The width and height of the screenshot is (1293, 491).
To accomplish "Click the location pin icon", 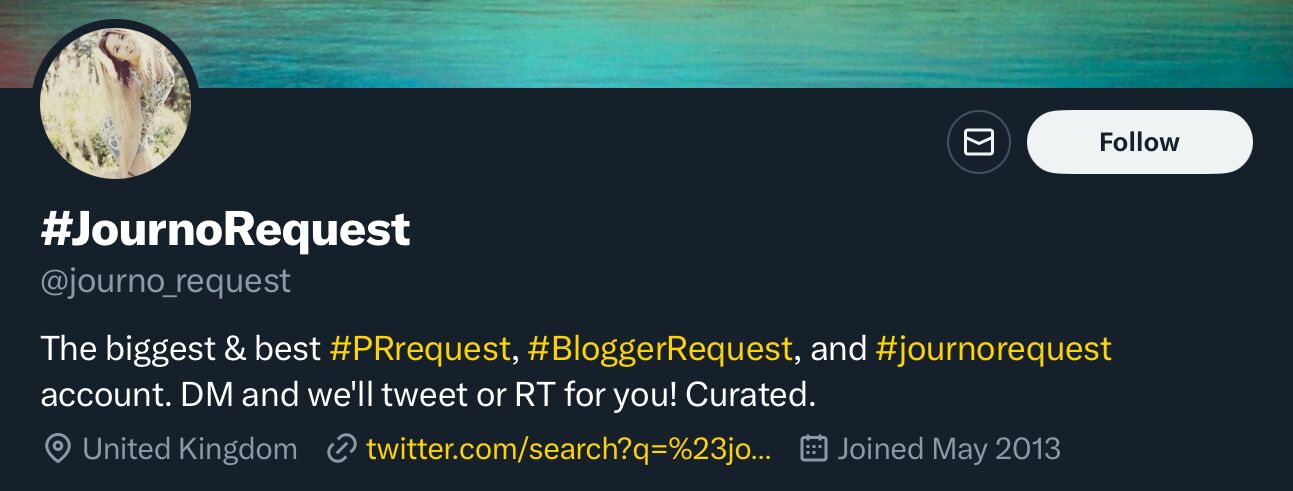I will (58, 449).
